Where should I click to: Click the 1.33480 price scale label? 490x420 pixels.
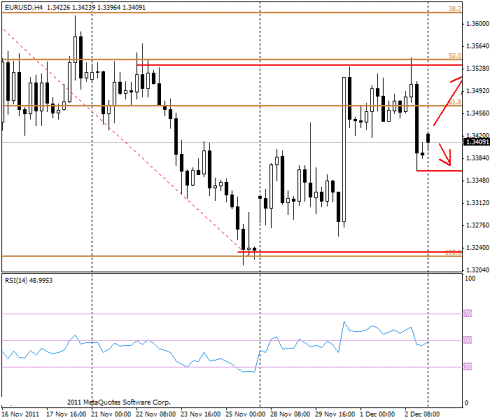coord(477,181)
